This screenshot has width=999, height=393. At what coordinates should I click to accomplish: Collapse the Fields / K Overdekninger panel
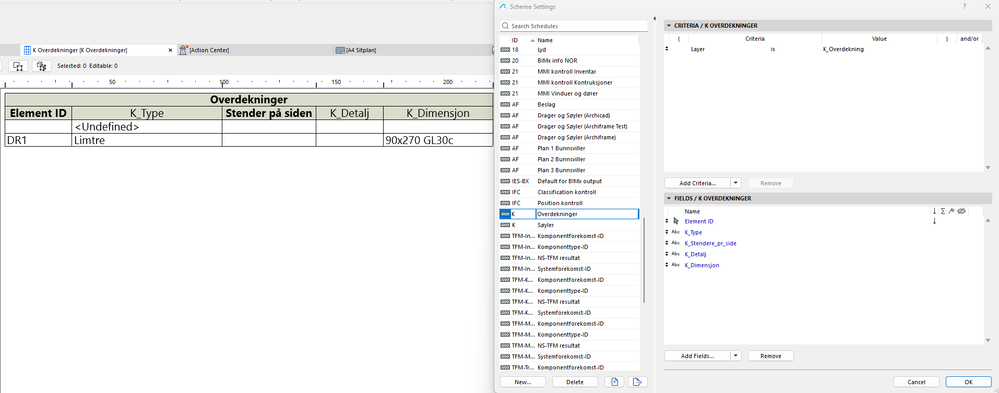click(x=669, y=198)
